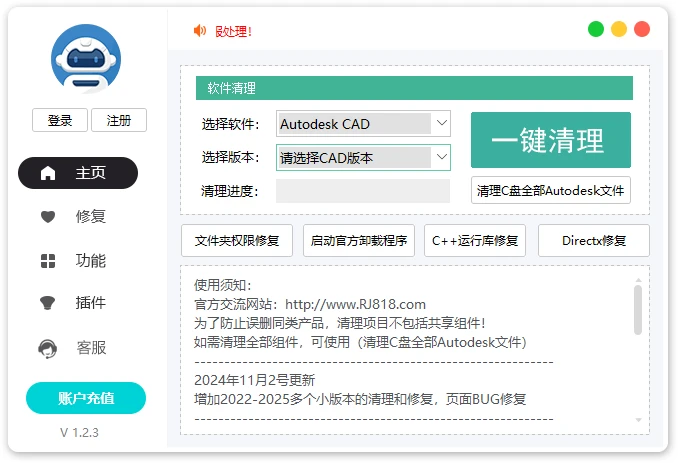Screen dimensions: 678x463
Task: Click the headset support icon beside 客服
Action: (x=48, y=348)
